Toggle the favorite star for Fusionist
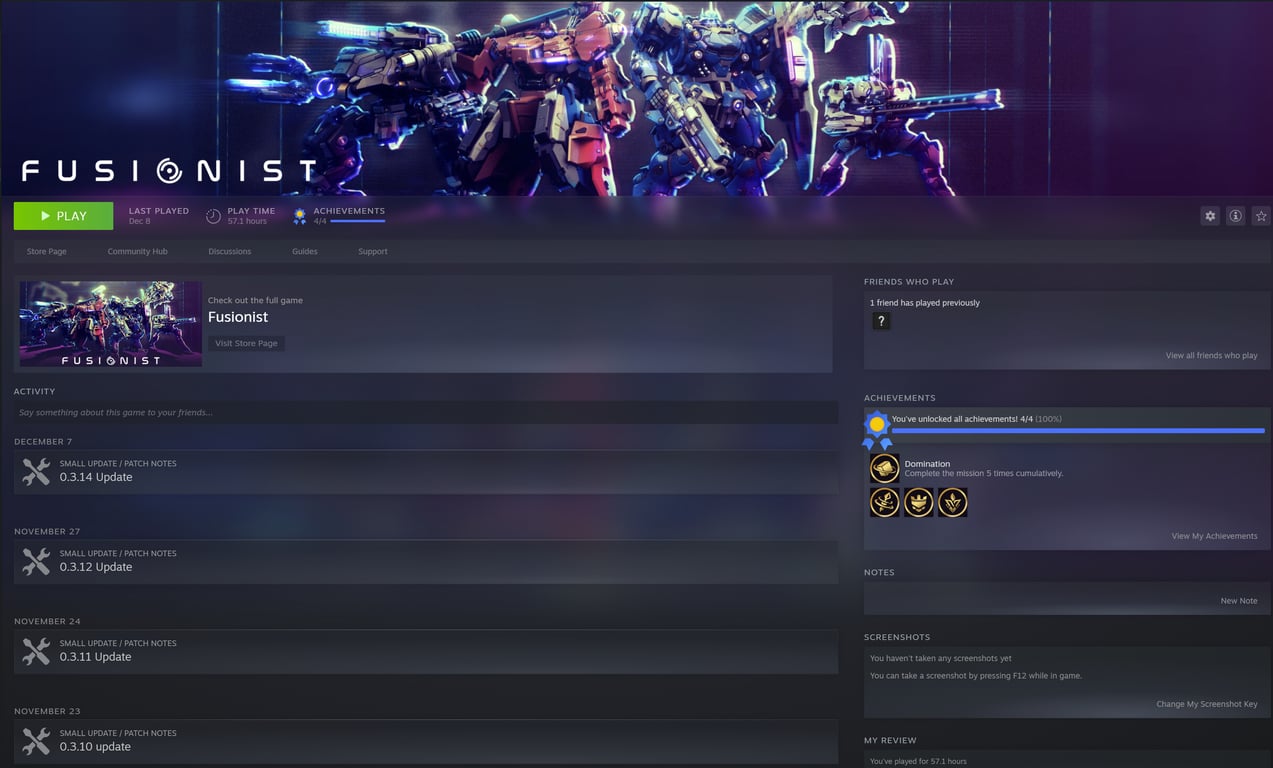The width and height of the screenshot is (1273, 768). [1260, 215]
